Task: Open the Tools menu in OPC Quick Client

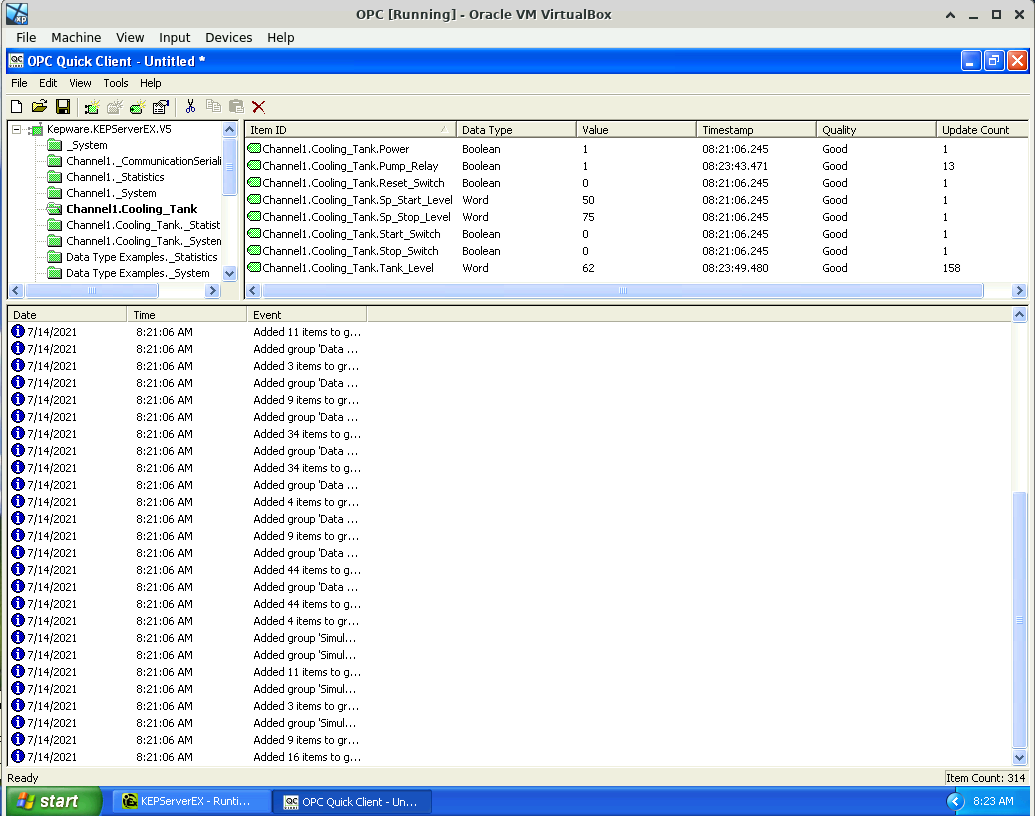Action: pyautogui.click(x=116, y=83)
